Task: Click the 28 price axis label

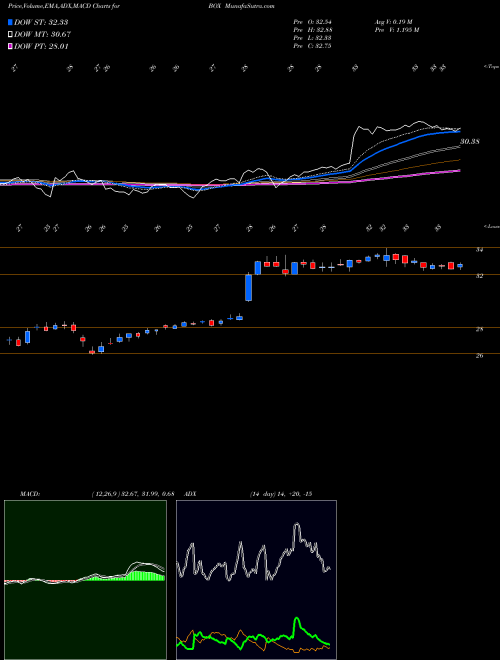Action: (479, 330)
